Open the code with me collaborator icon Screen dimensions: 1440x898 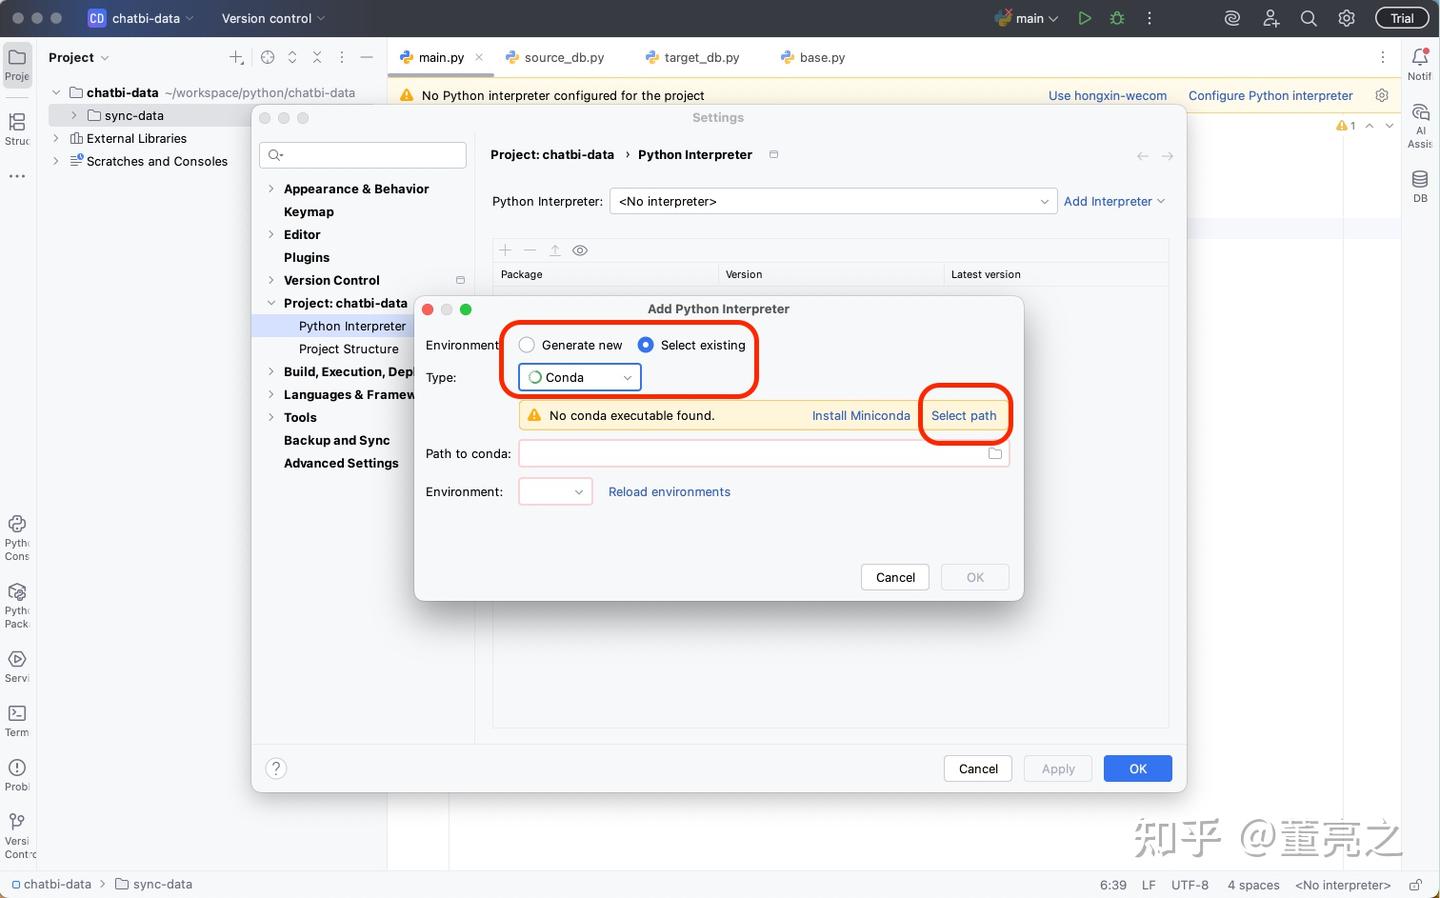tap(1270, 18)
